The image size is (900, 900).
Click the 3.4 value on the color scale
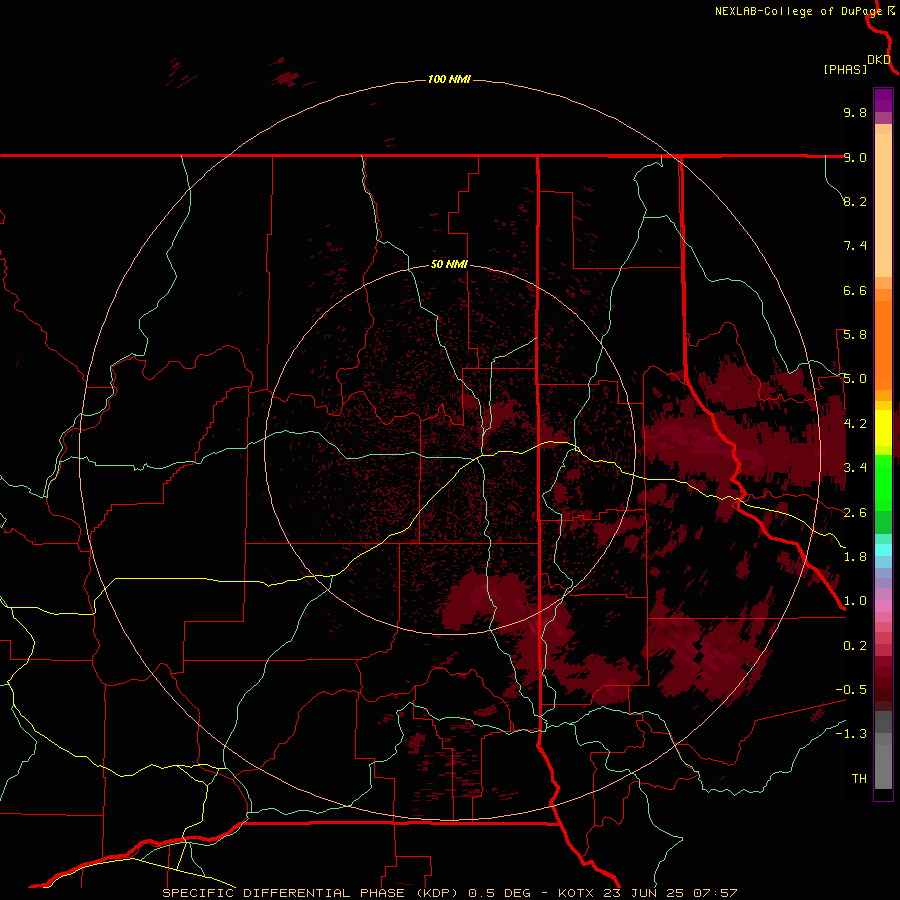(x=855, y=468)
